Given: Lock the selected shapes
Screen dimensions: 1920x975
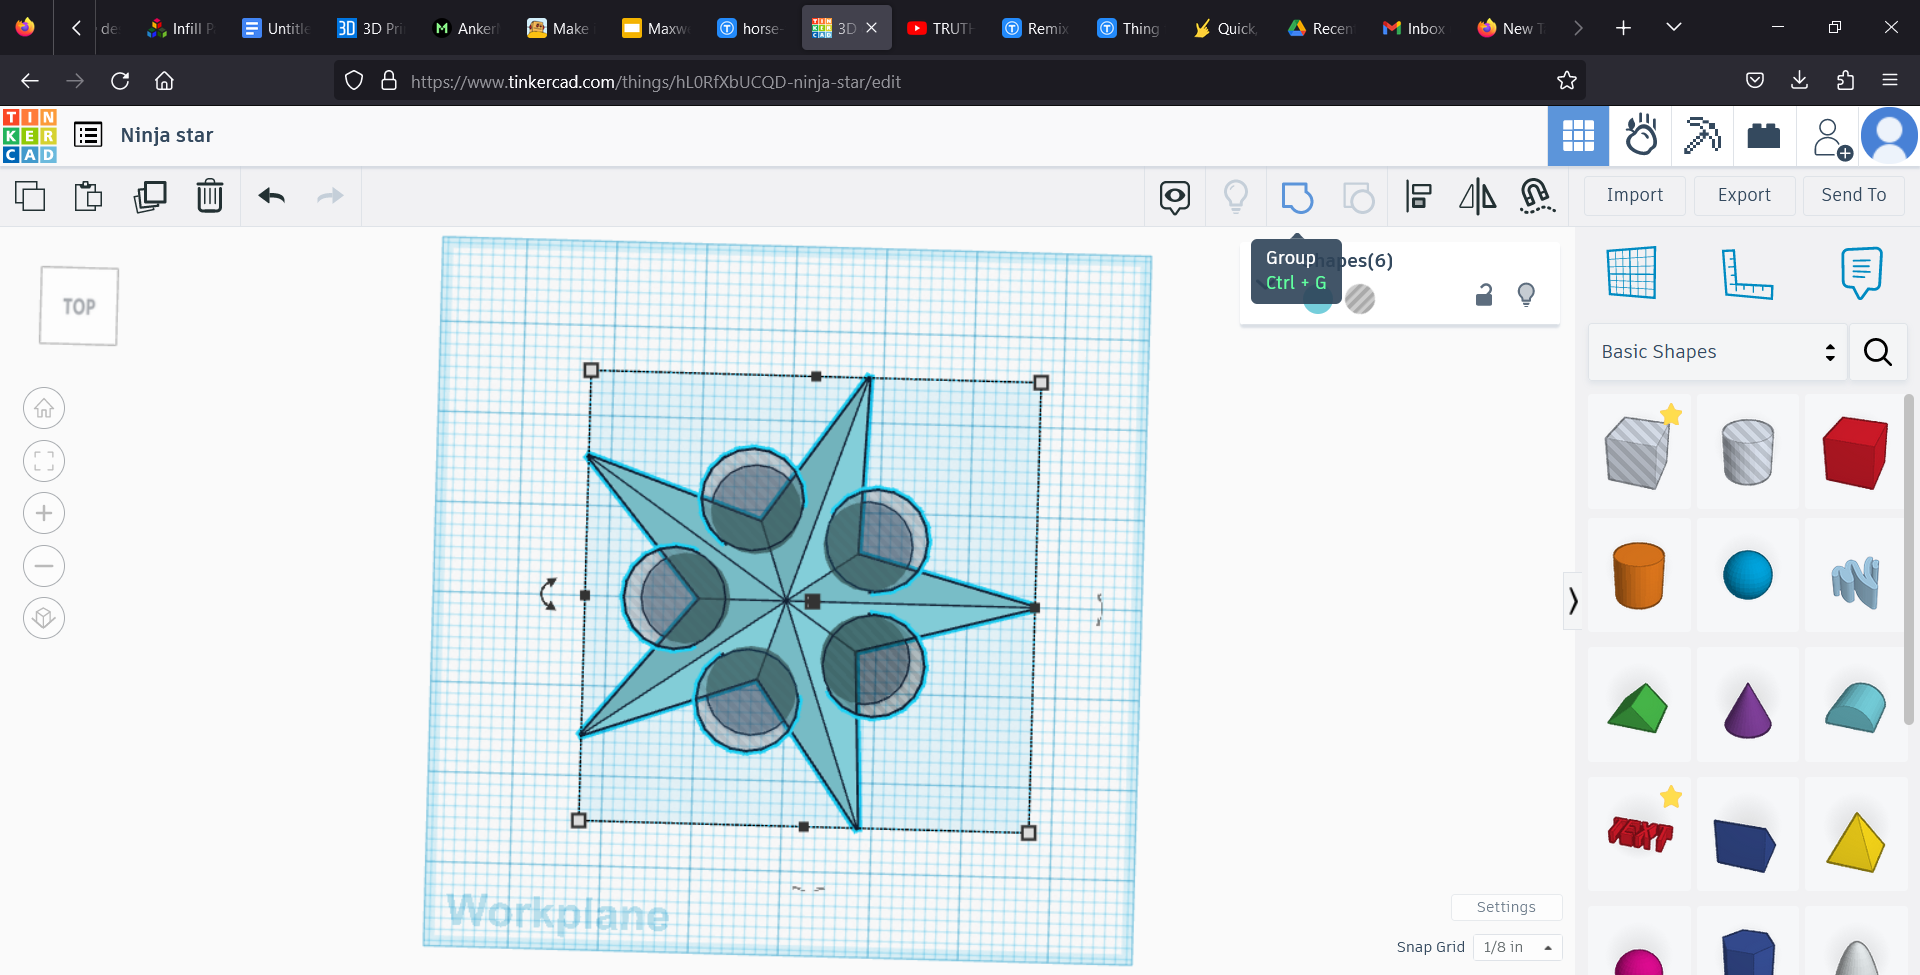Looking at the screenshot, I should [1484, 295].
